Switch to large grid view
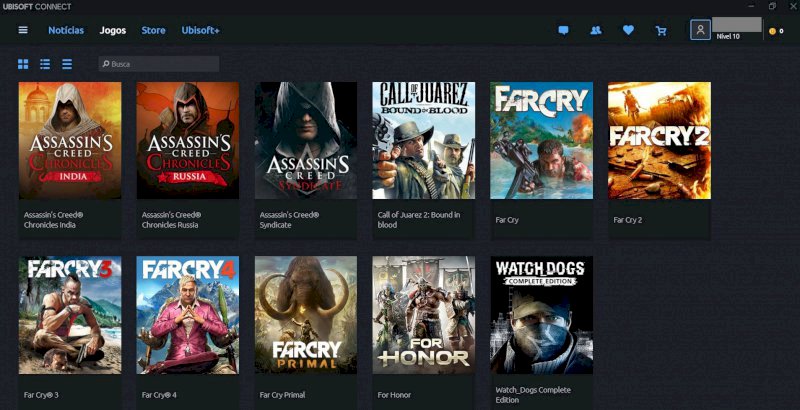 [23, 64]
